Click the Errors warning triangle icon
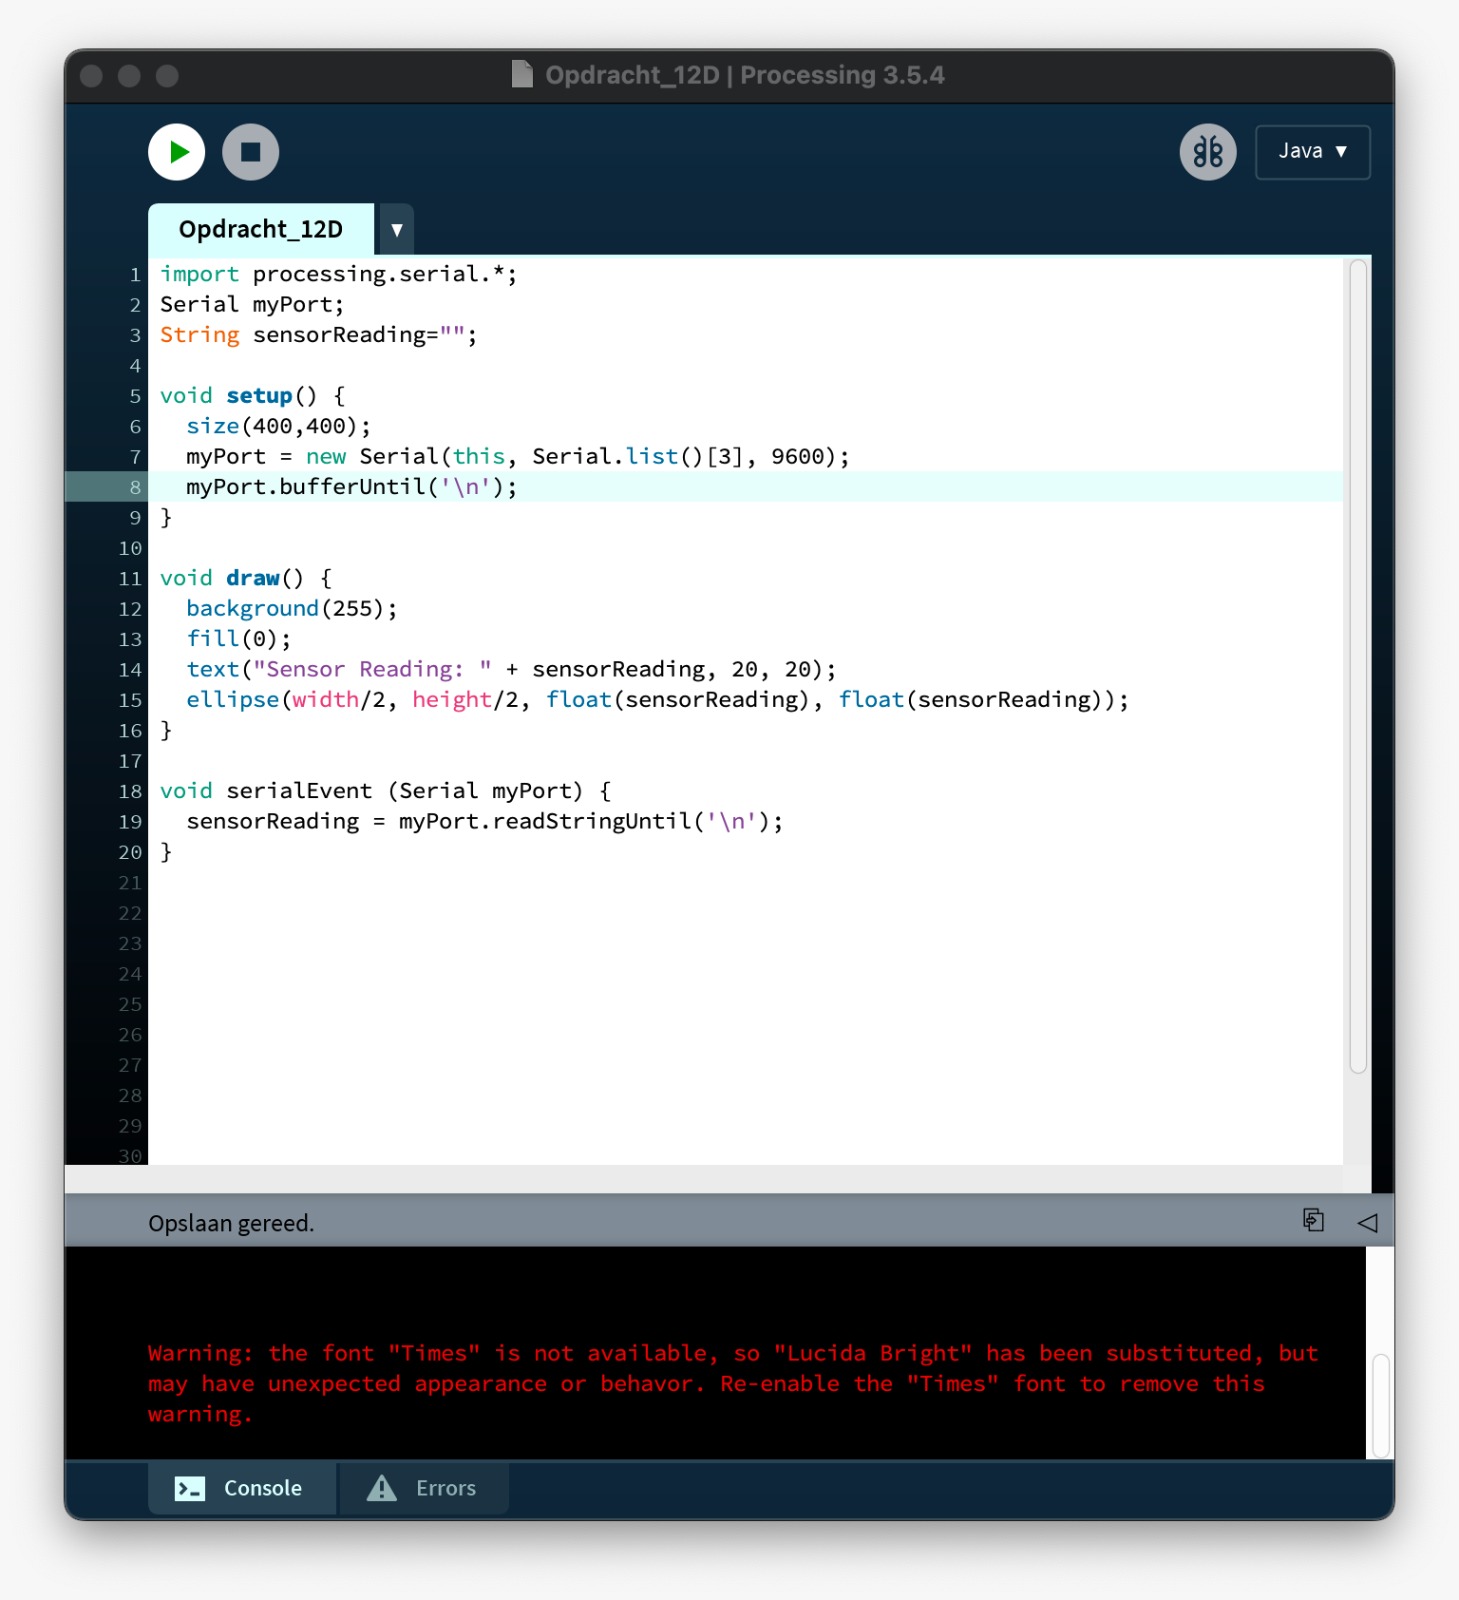This screenshot has width=1459, height=1600. tap(382, 1488)
